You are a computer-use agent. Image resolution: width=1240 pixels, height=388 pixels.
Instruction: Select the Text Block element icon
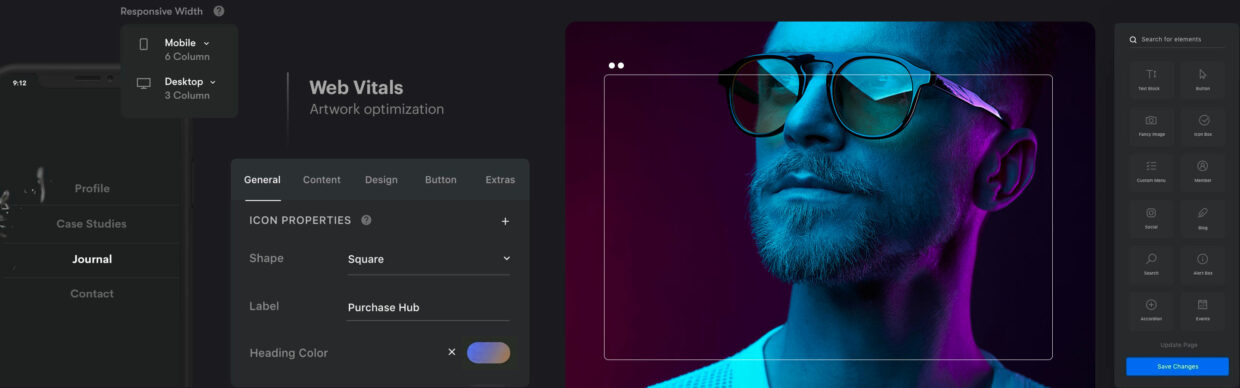click(x=1151, y=79)
